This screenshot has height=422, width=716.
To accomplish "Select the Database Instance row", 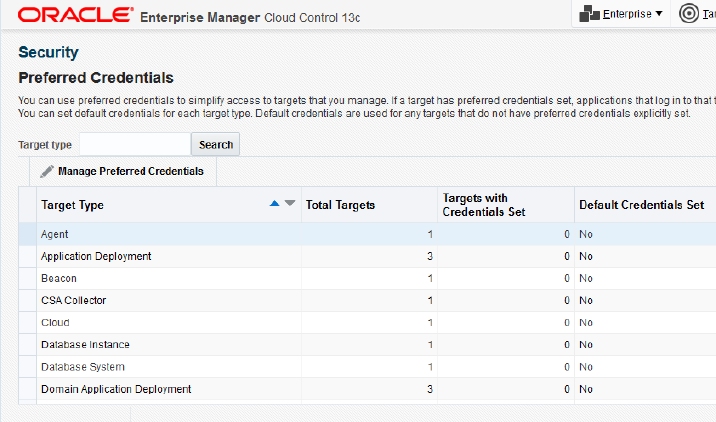I will pos(367,345).
